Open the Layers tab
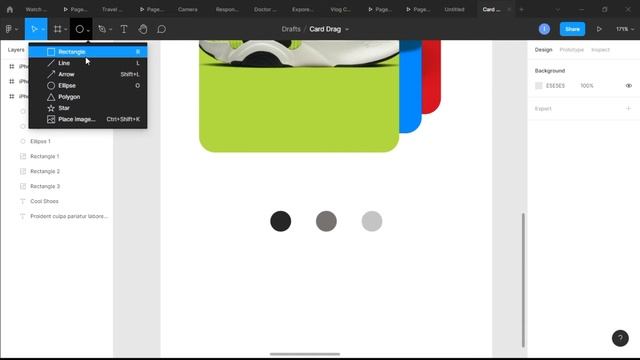 (16, 50)
